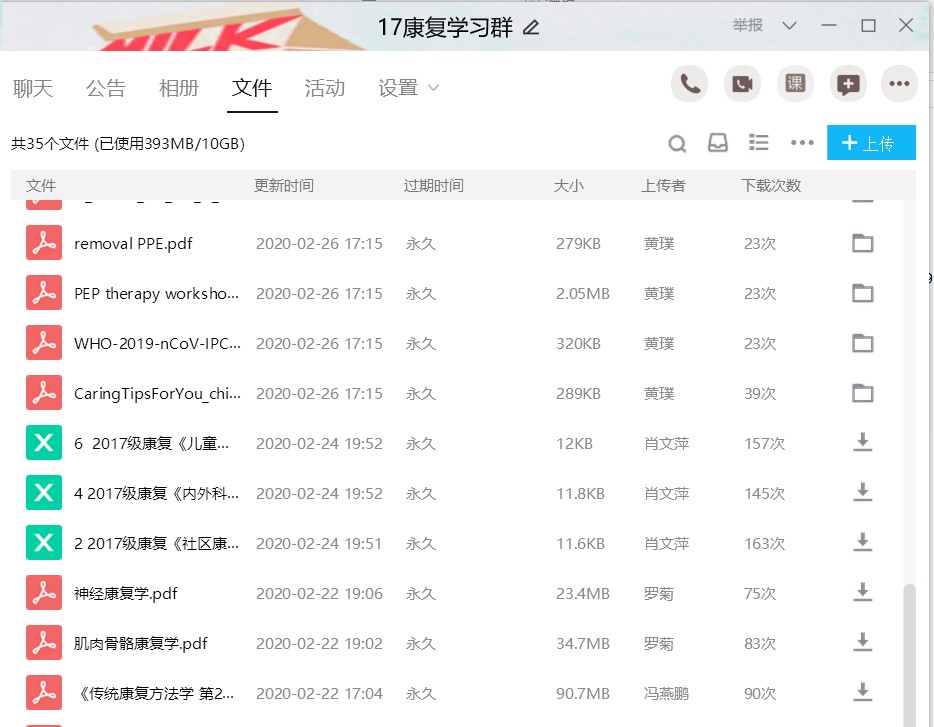Viewport: 934px width, 727px height.
Task: Click uploader 肖文萍 on the 157次 row
Action: 666,443
